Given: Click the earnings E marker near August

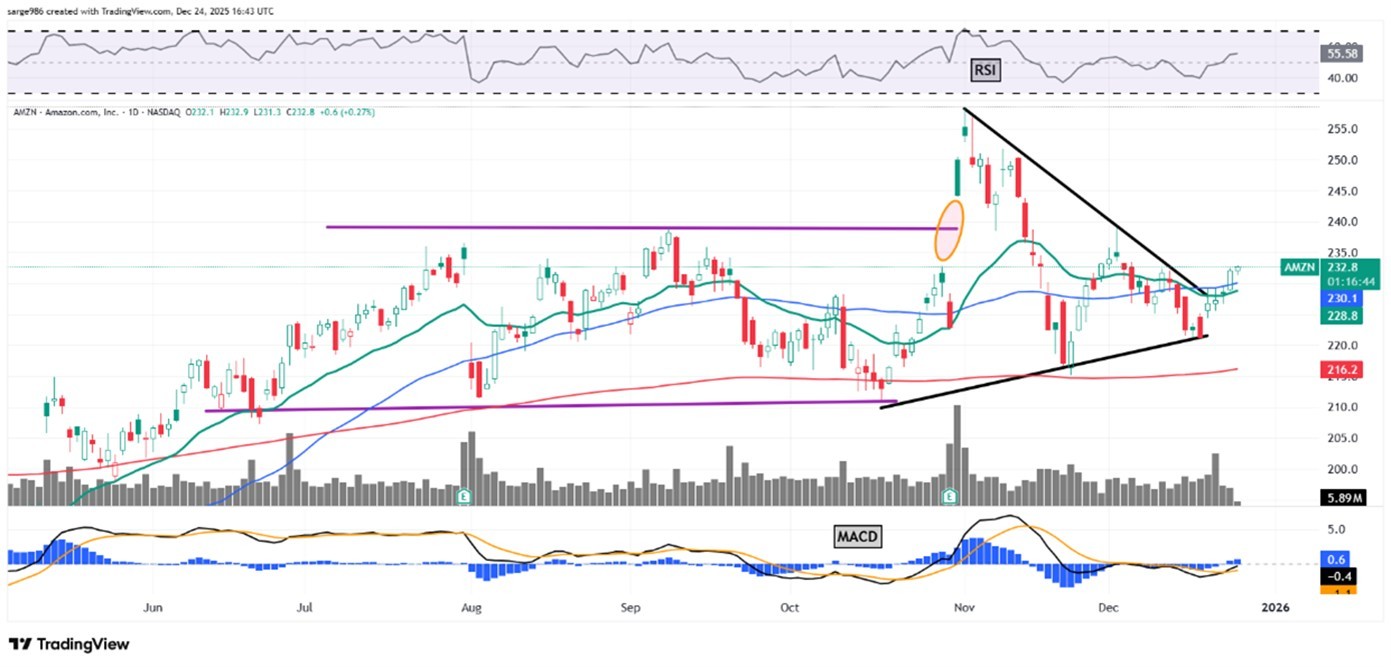Looking at the screenshot, I should pos(464,495).
